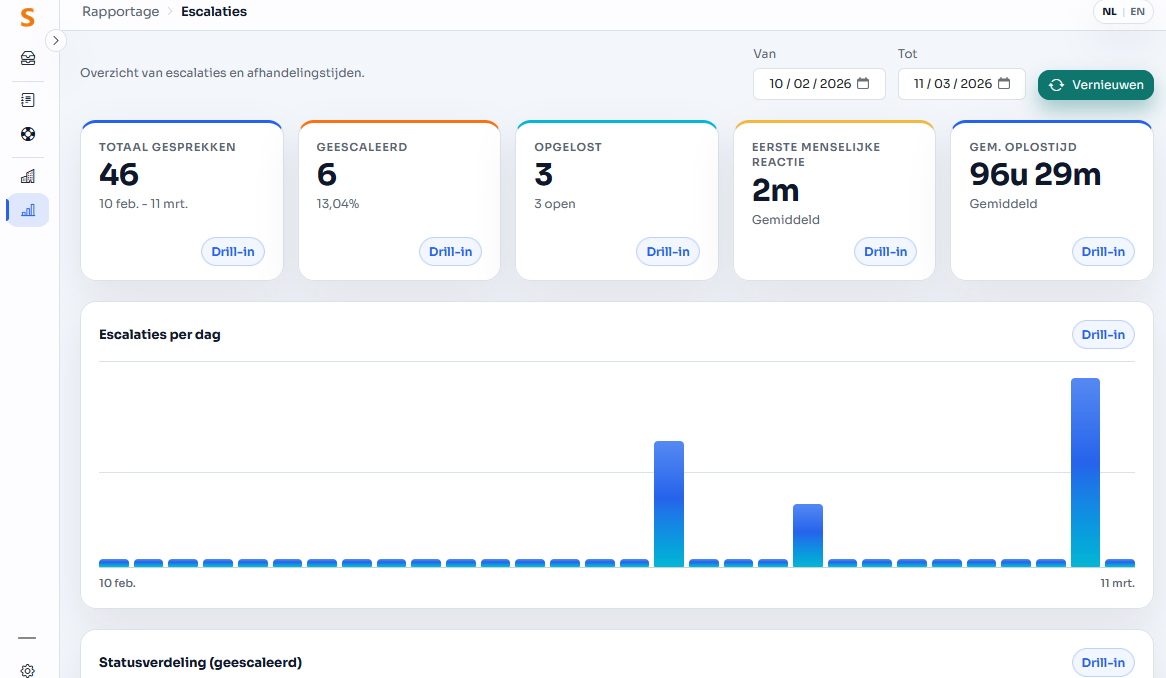Open calendar picker in Tot date field
Image resolution: width=1166 pixels, height=678 pixels.
point(1004,84)
